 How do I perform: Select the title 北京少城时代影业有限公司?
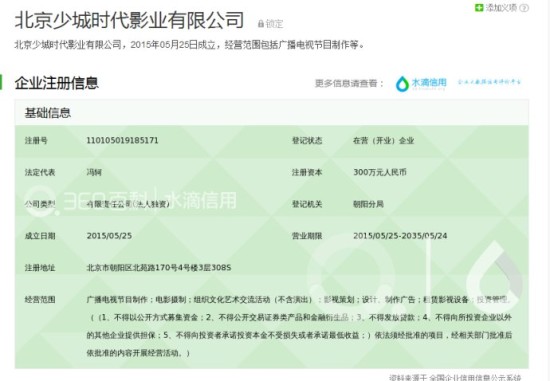pos(129,20)
